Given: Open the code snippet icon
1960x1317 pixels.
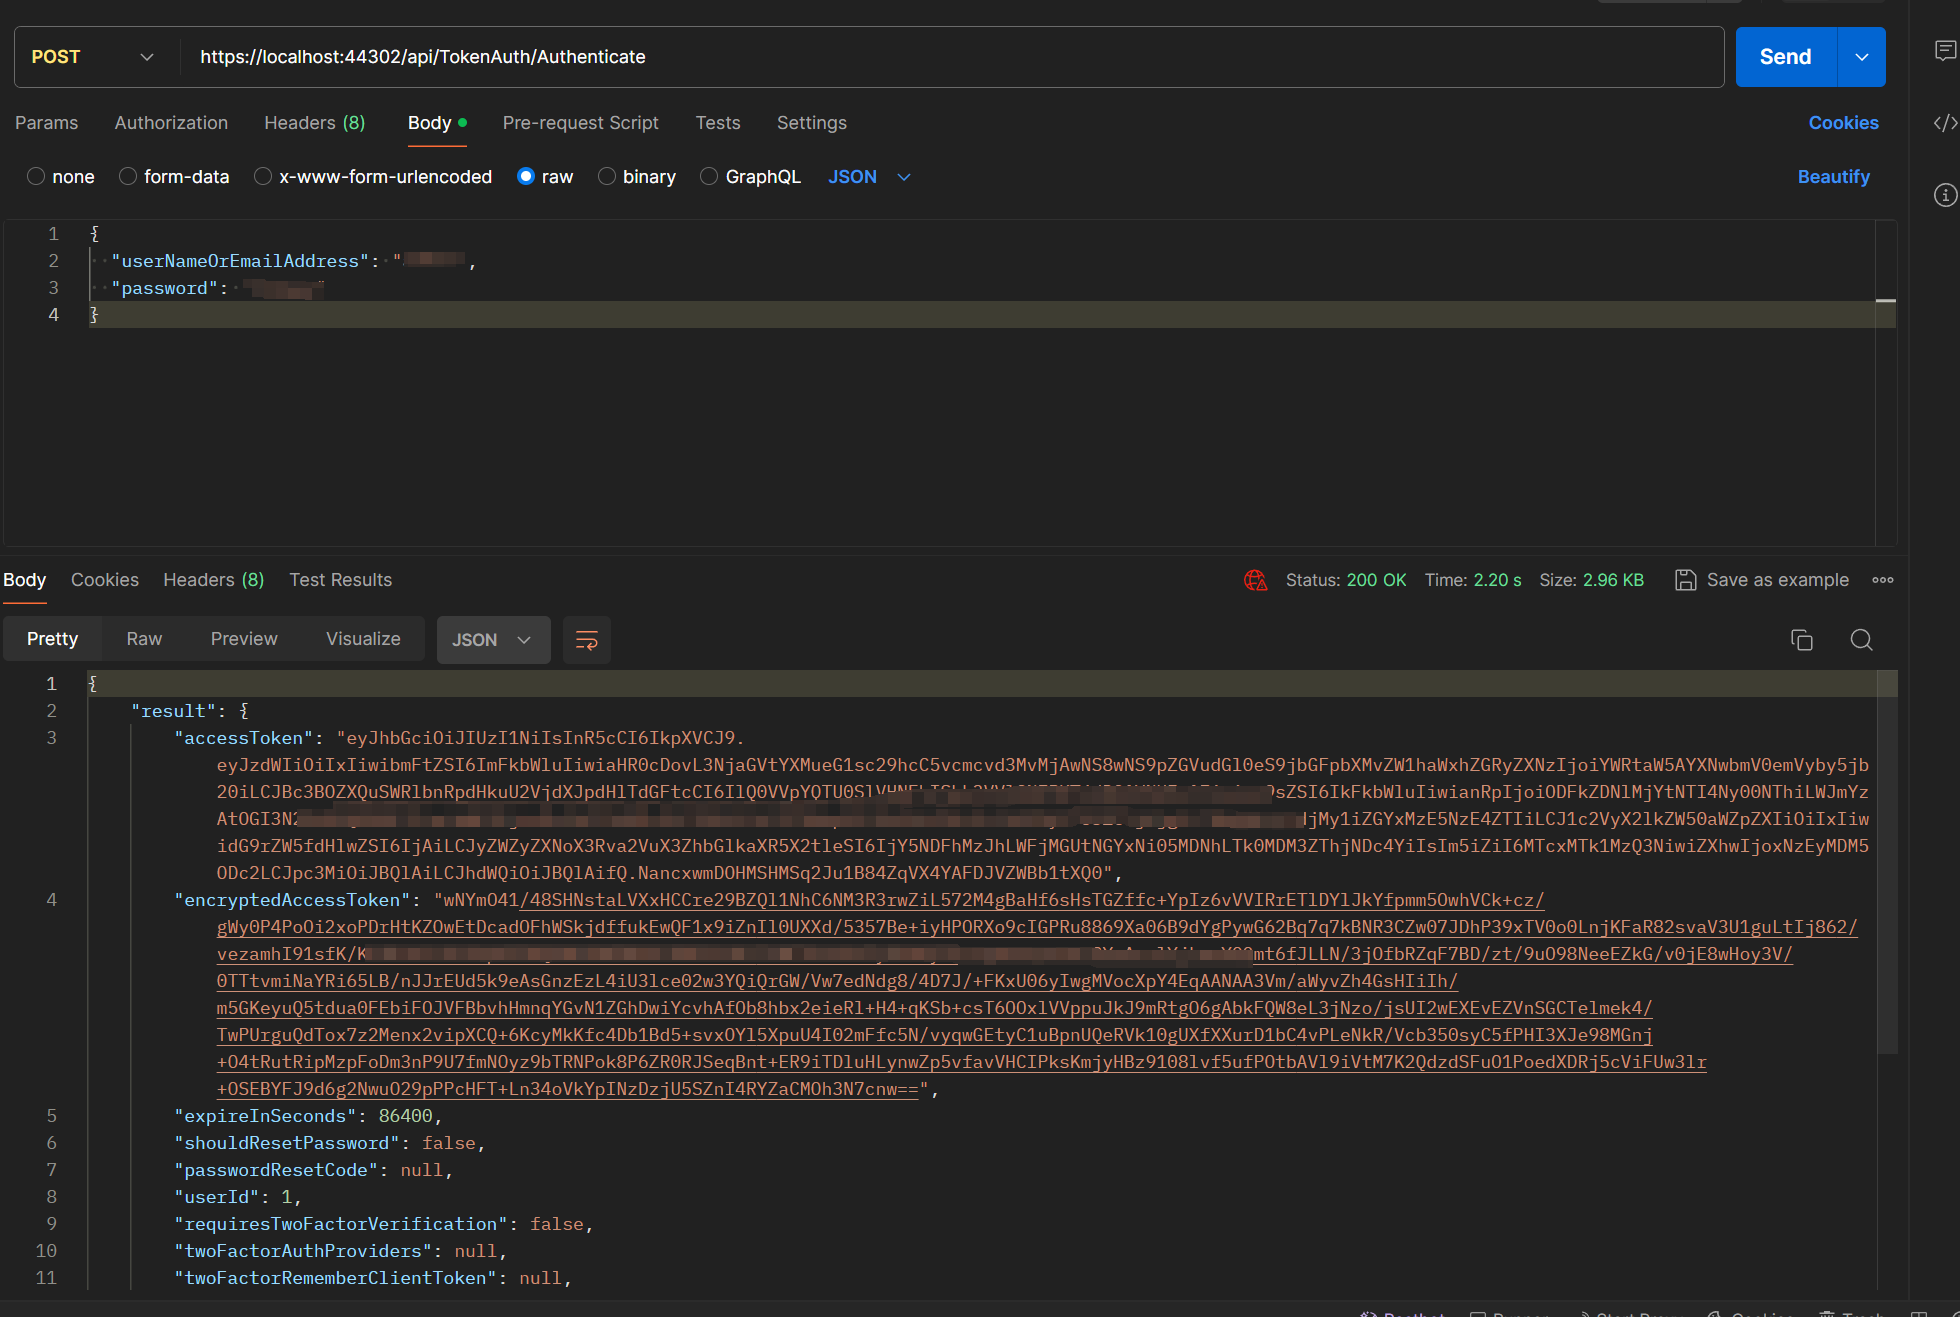Looking at the screenshot, I should [1945, 123].
